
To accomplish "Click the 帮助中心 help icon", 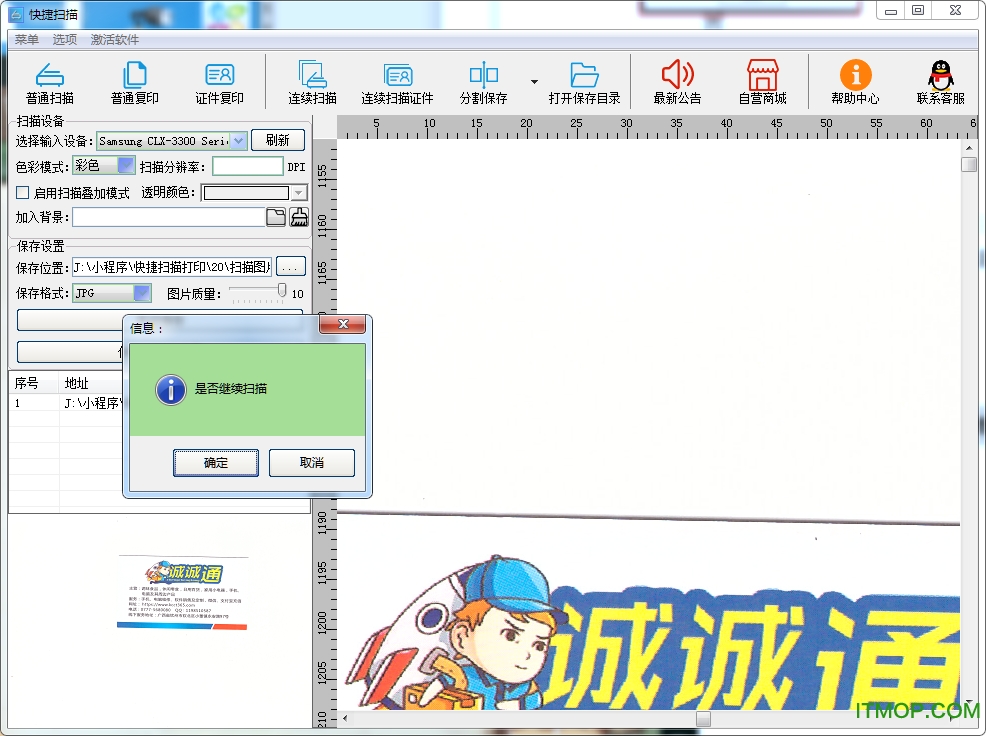I will tap(855, 75).
